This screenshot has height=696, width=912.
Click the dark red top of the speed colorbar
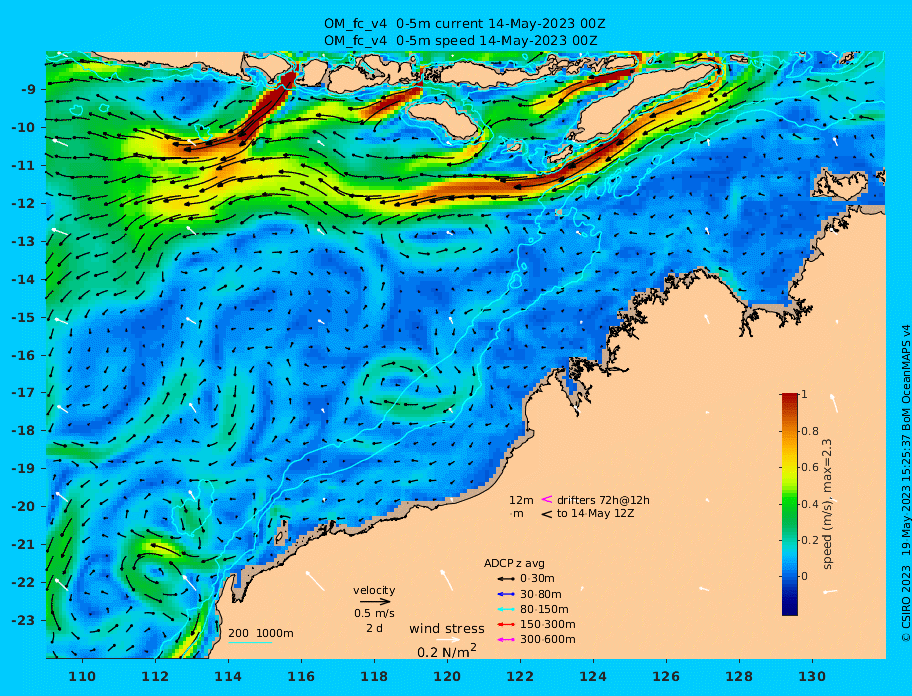coord(790,397)
